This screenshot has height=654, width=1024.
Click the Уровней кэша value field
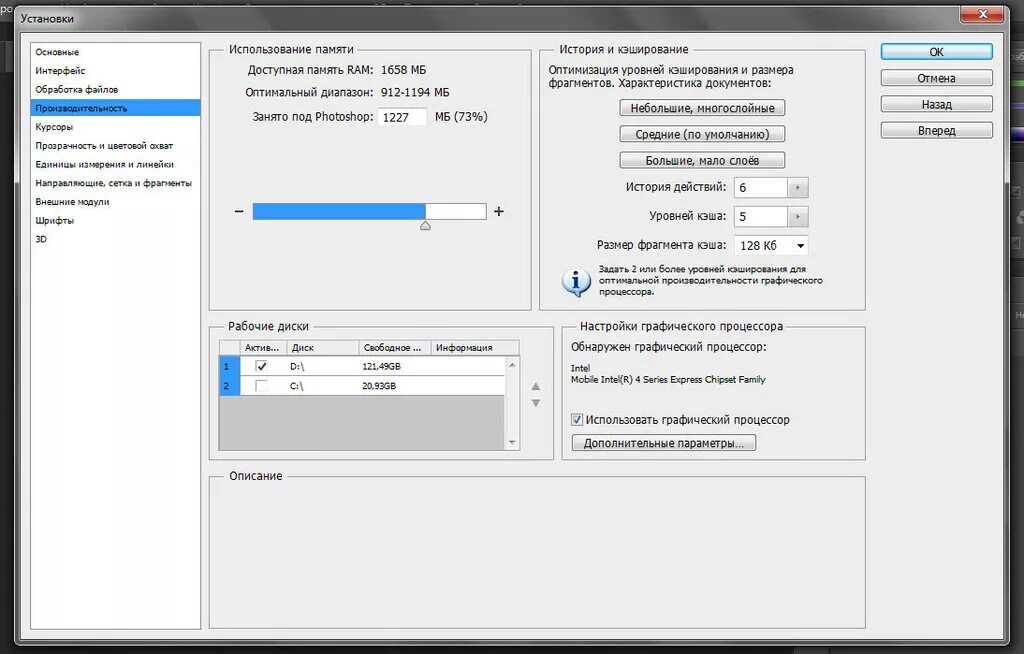pos(761,216)
